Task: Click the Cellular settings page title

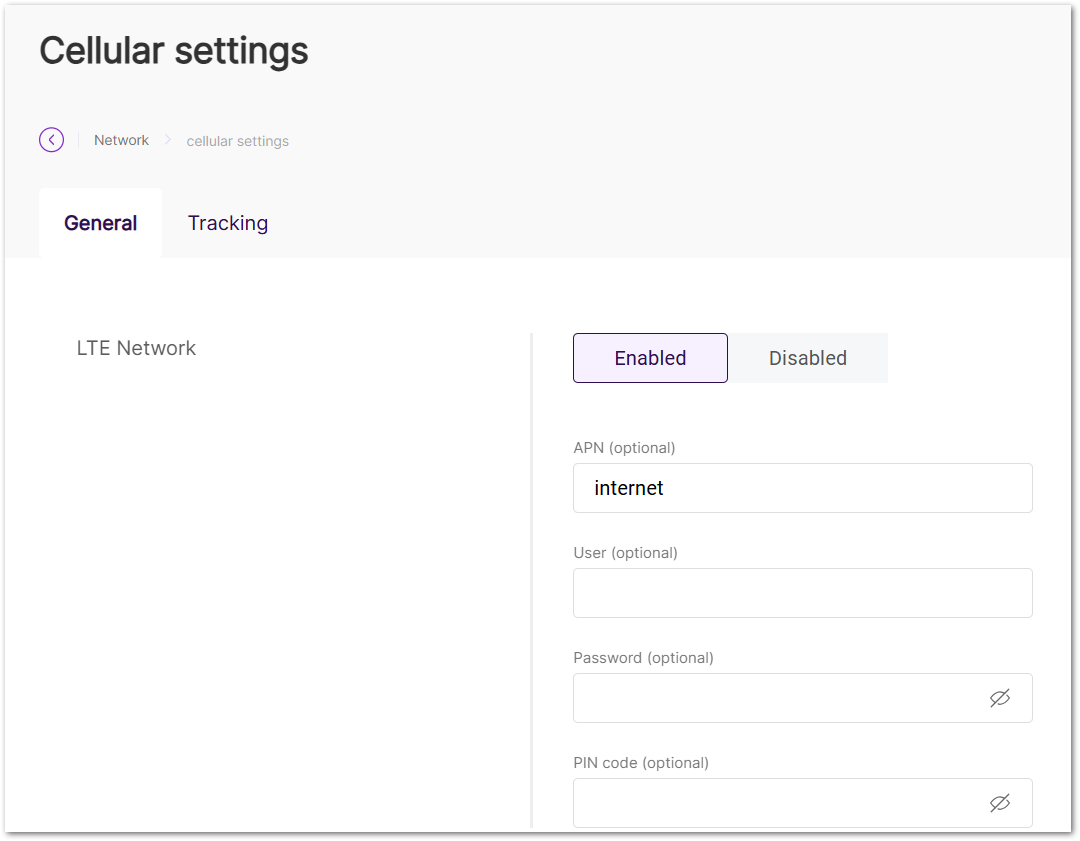Action: click(173, 50)
